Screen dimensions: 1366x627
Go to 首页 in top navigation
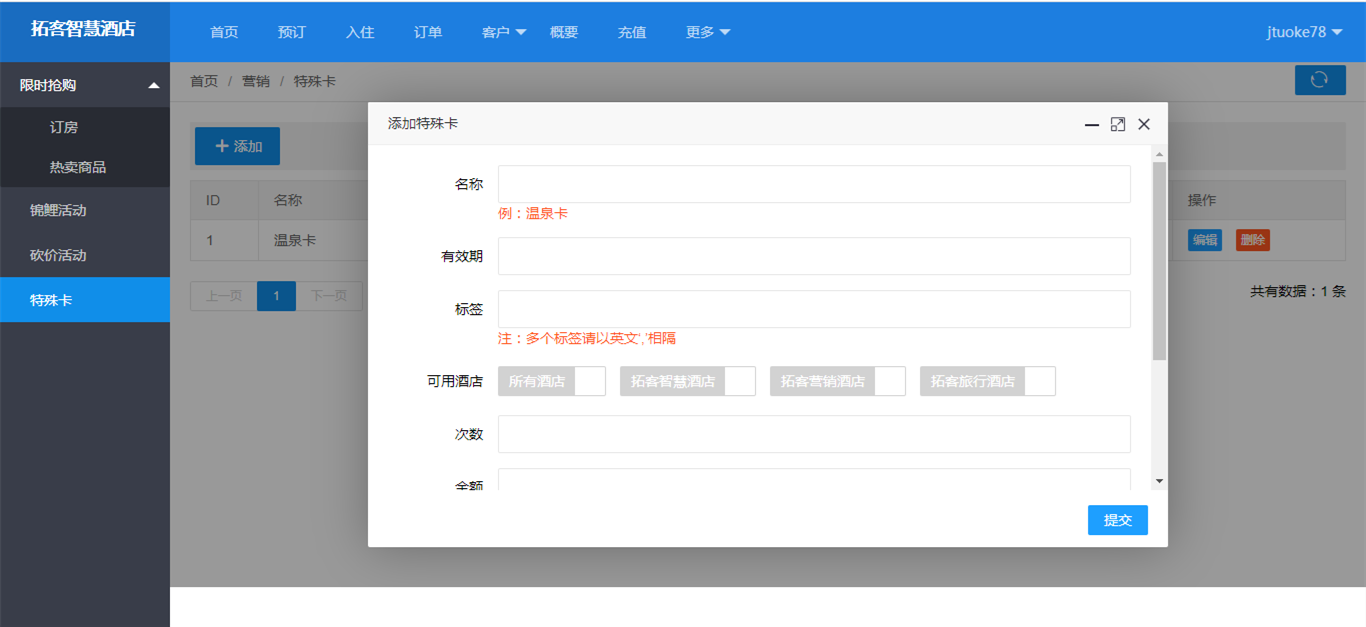(224, 32)
